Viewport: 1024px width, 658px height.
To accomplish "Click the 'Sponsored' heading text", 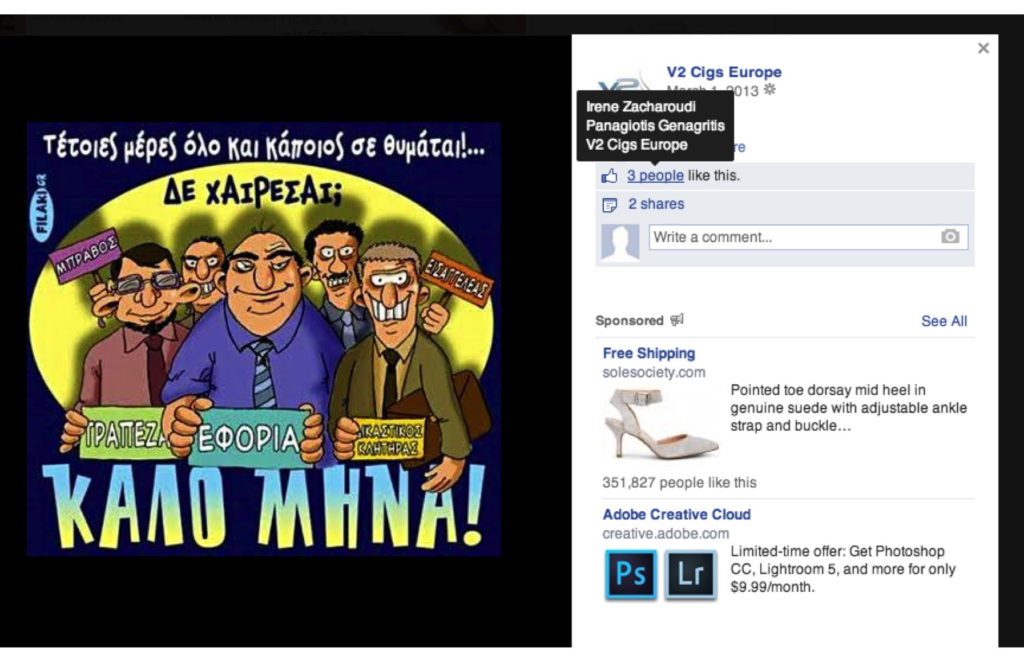I will pos(629,321).
